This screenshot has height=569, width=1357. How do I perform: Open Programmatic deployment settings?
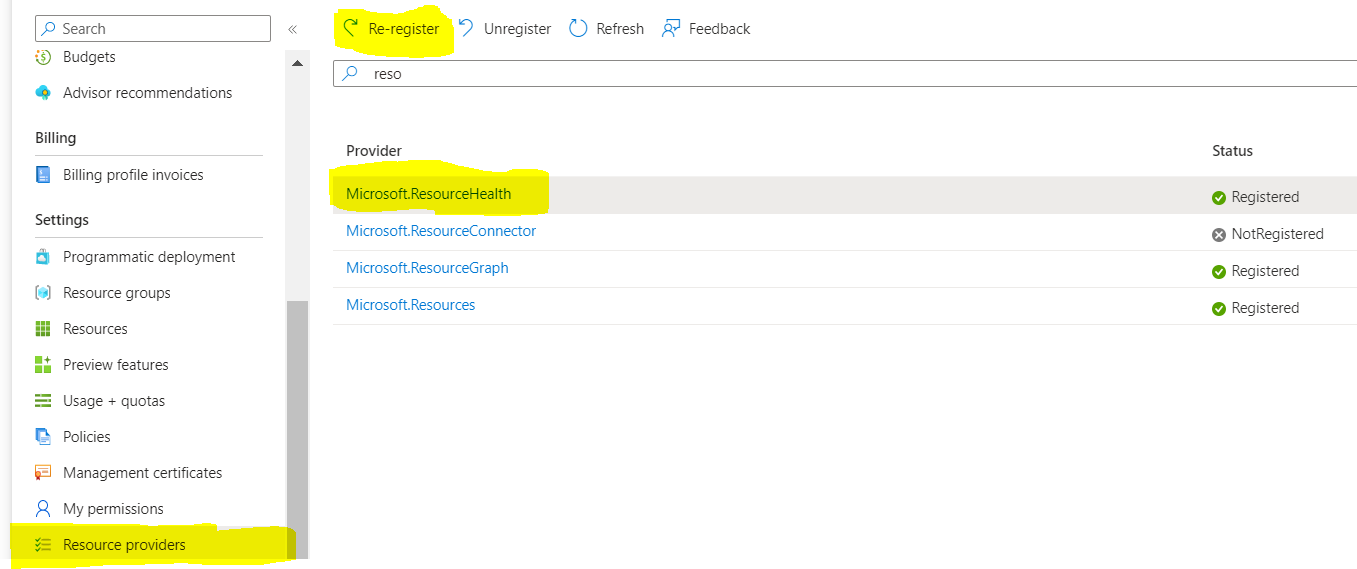tap(149, 257)
